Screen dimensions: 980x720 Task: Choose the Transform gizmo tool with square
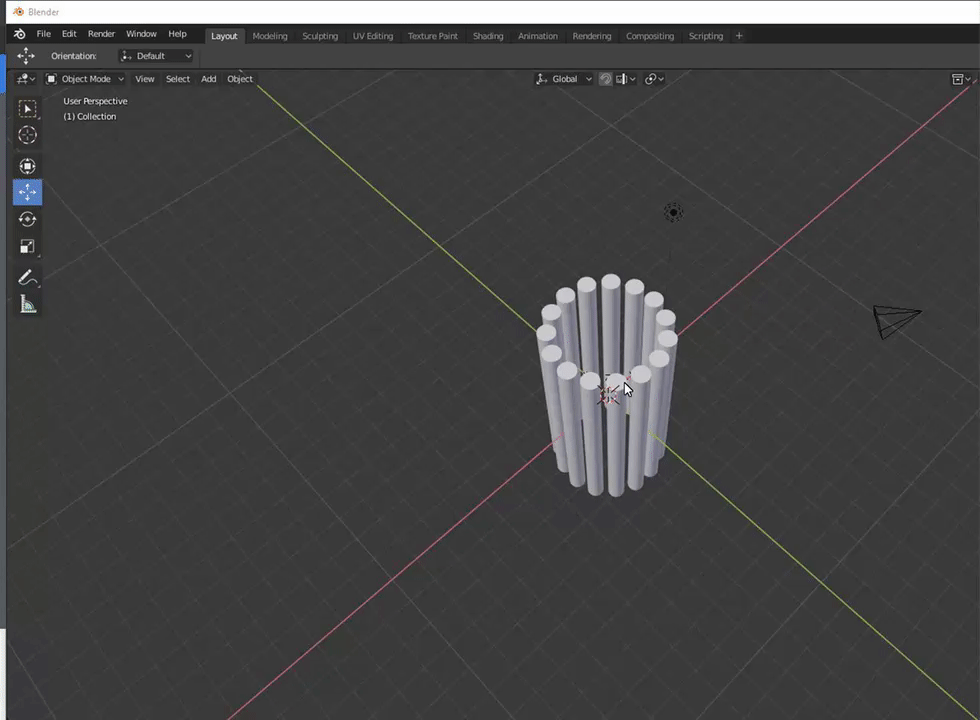(27, 166)
